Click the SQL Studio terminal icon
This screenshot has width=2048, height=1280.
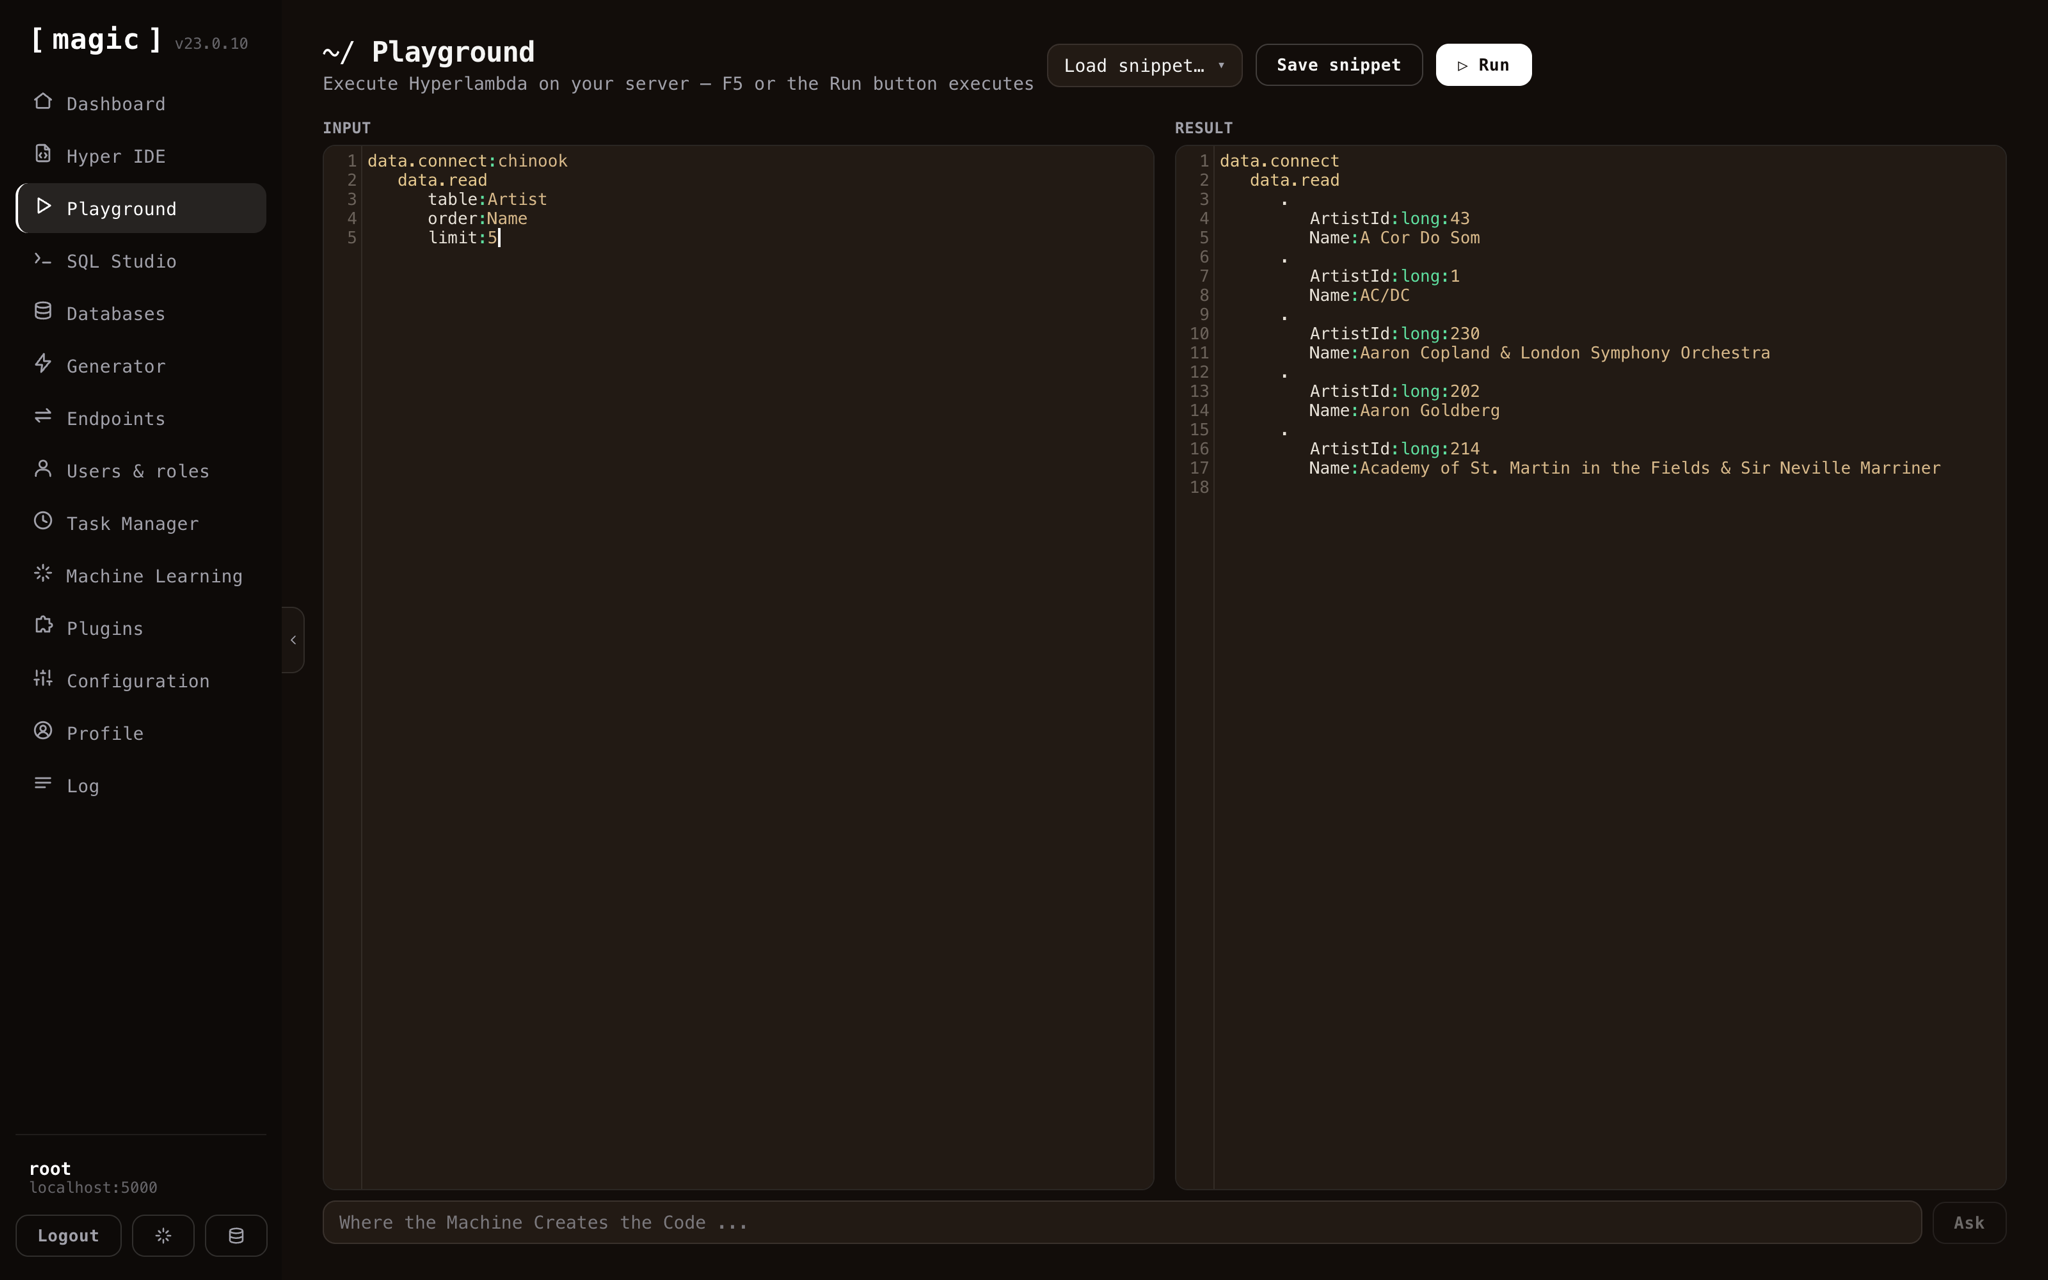[x=43, y=259]
